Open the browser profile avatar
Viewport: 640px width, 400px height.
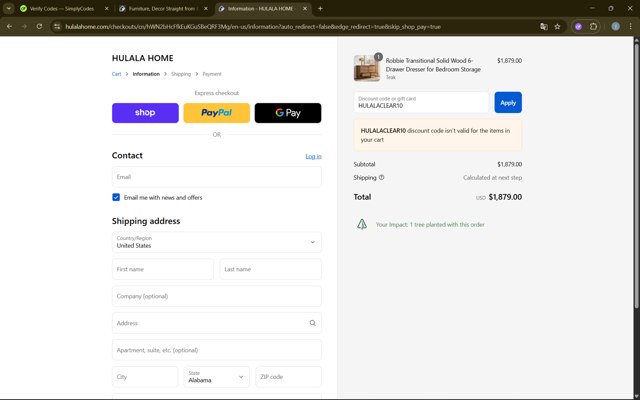click(x=616, y=27)
